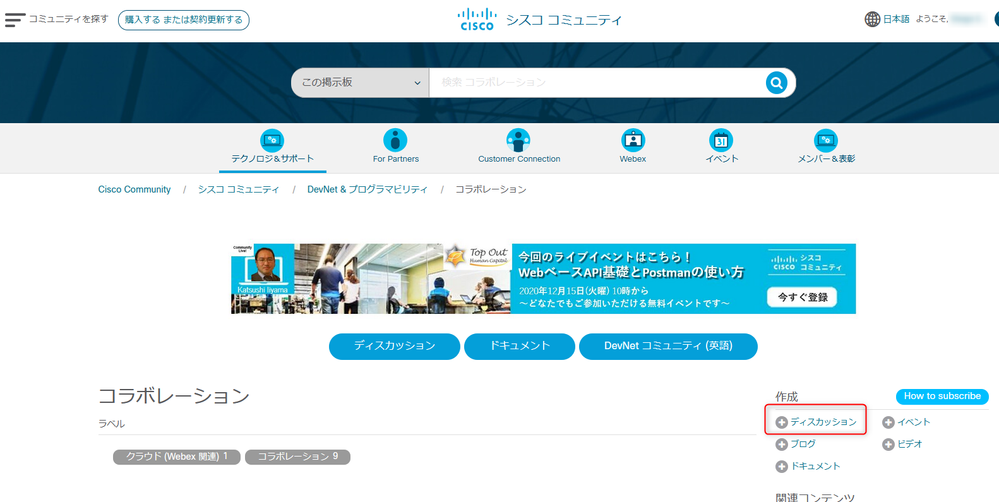Click the blue ドキュメント button
Image resolution: width=999 pixels, height=502 pixels.
pyautogui.click(x=520, y=346)
